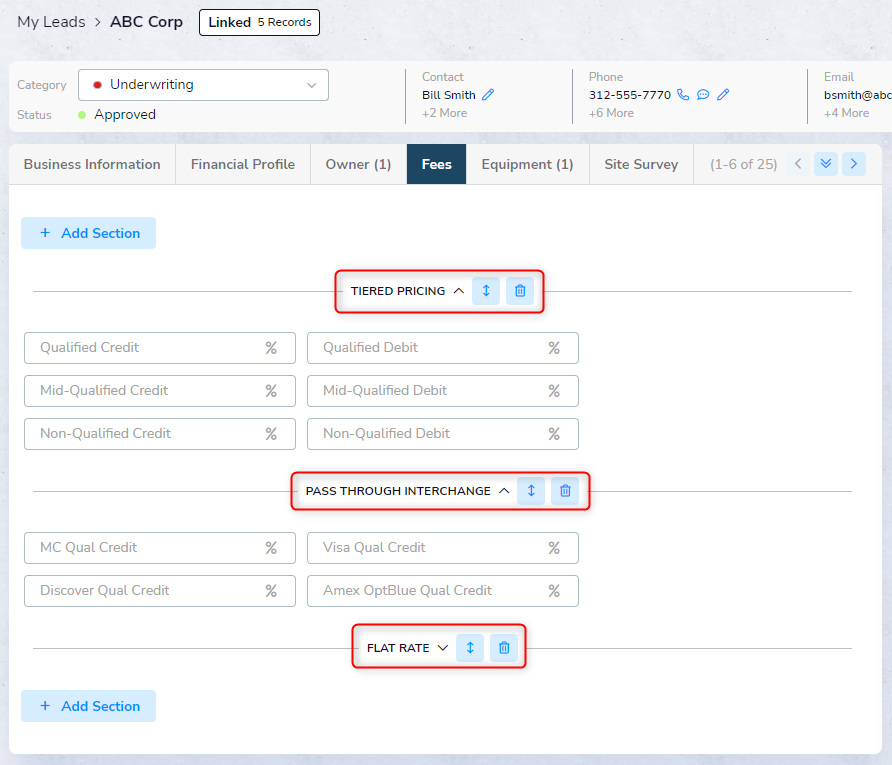The image size is (892, 765).
Task: Show +2 More contacts
Action: tap(444, 113)
